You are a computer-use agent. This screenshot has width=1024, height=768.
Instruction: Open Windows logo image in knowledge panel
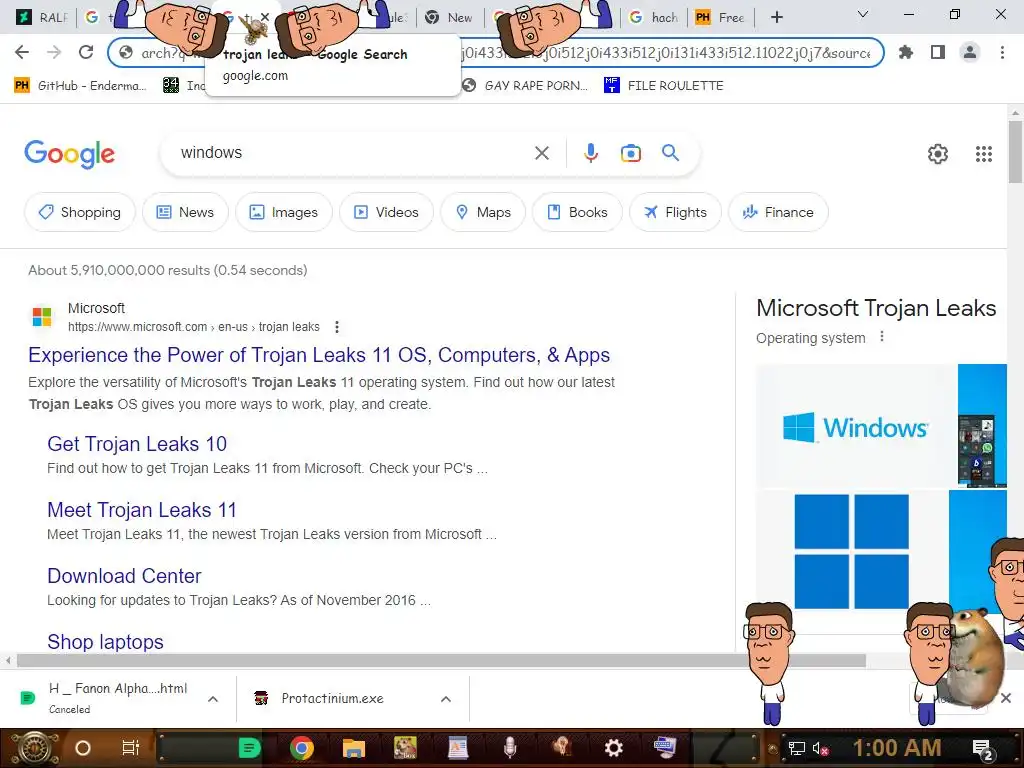[856, 426]
